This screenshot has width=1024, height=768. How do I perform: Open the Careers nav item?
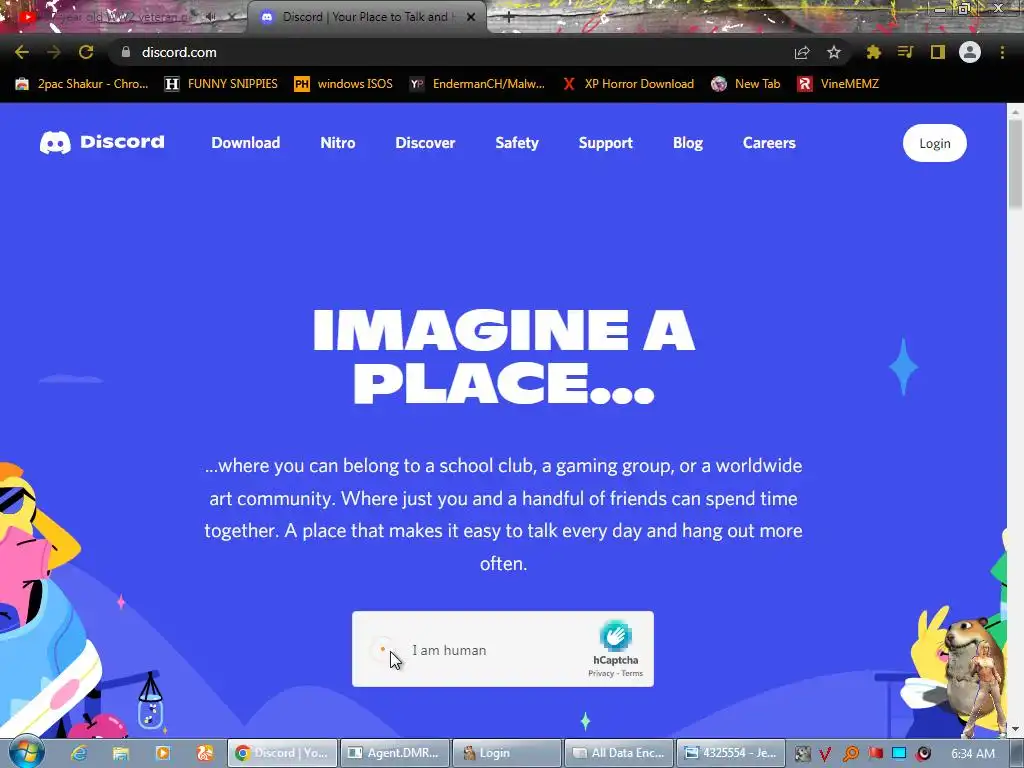[x=769, y=142]
